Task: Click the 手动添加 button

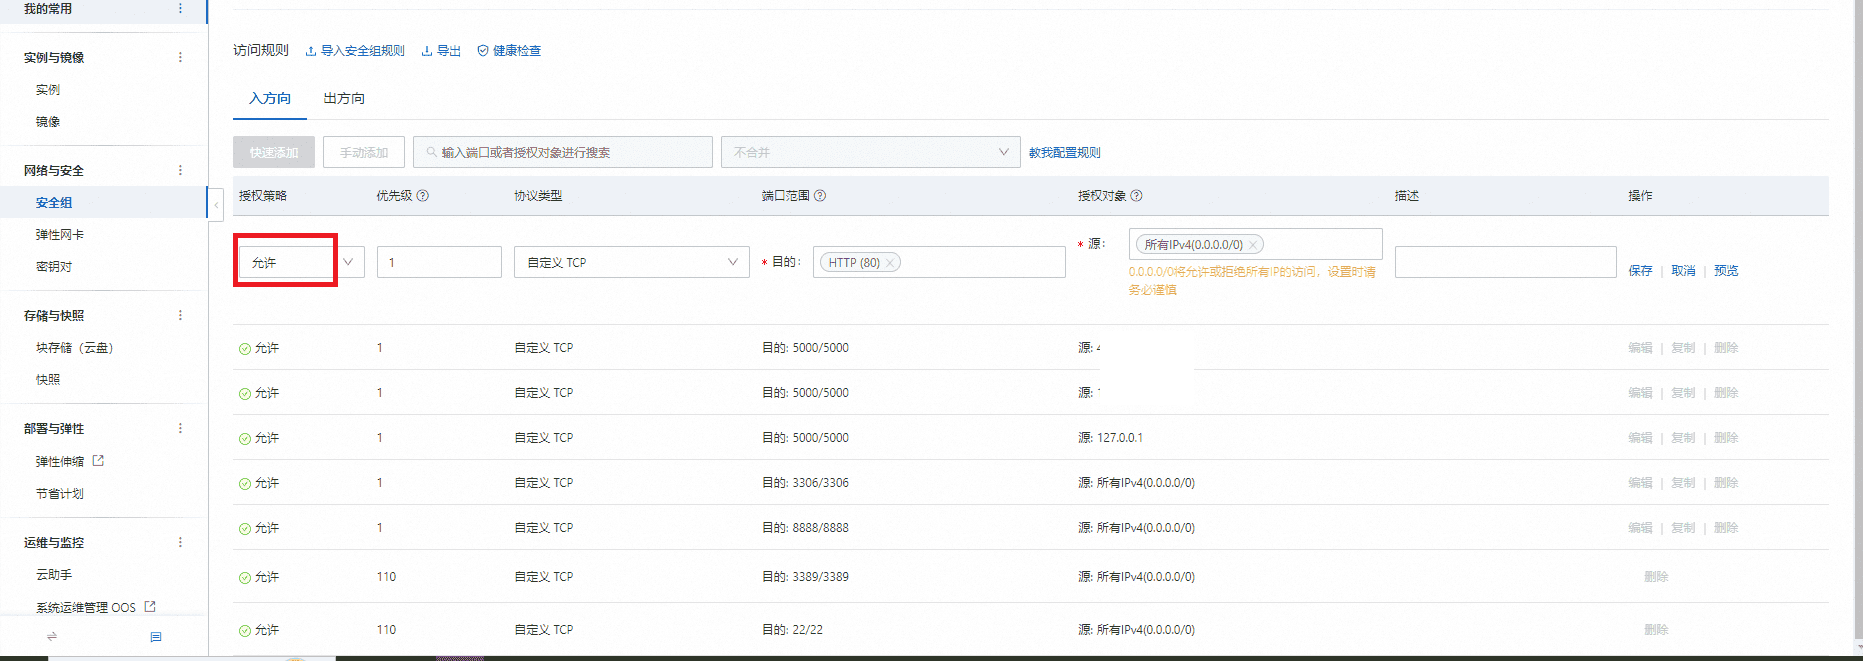Action: (364, 152)
